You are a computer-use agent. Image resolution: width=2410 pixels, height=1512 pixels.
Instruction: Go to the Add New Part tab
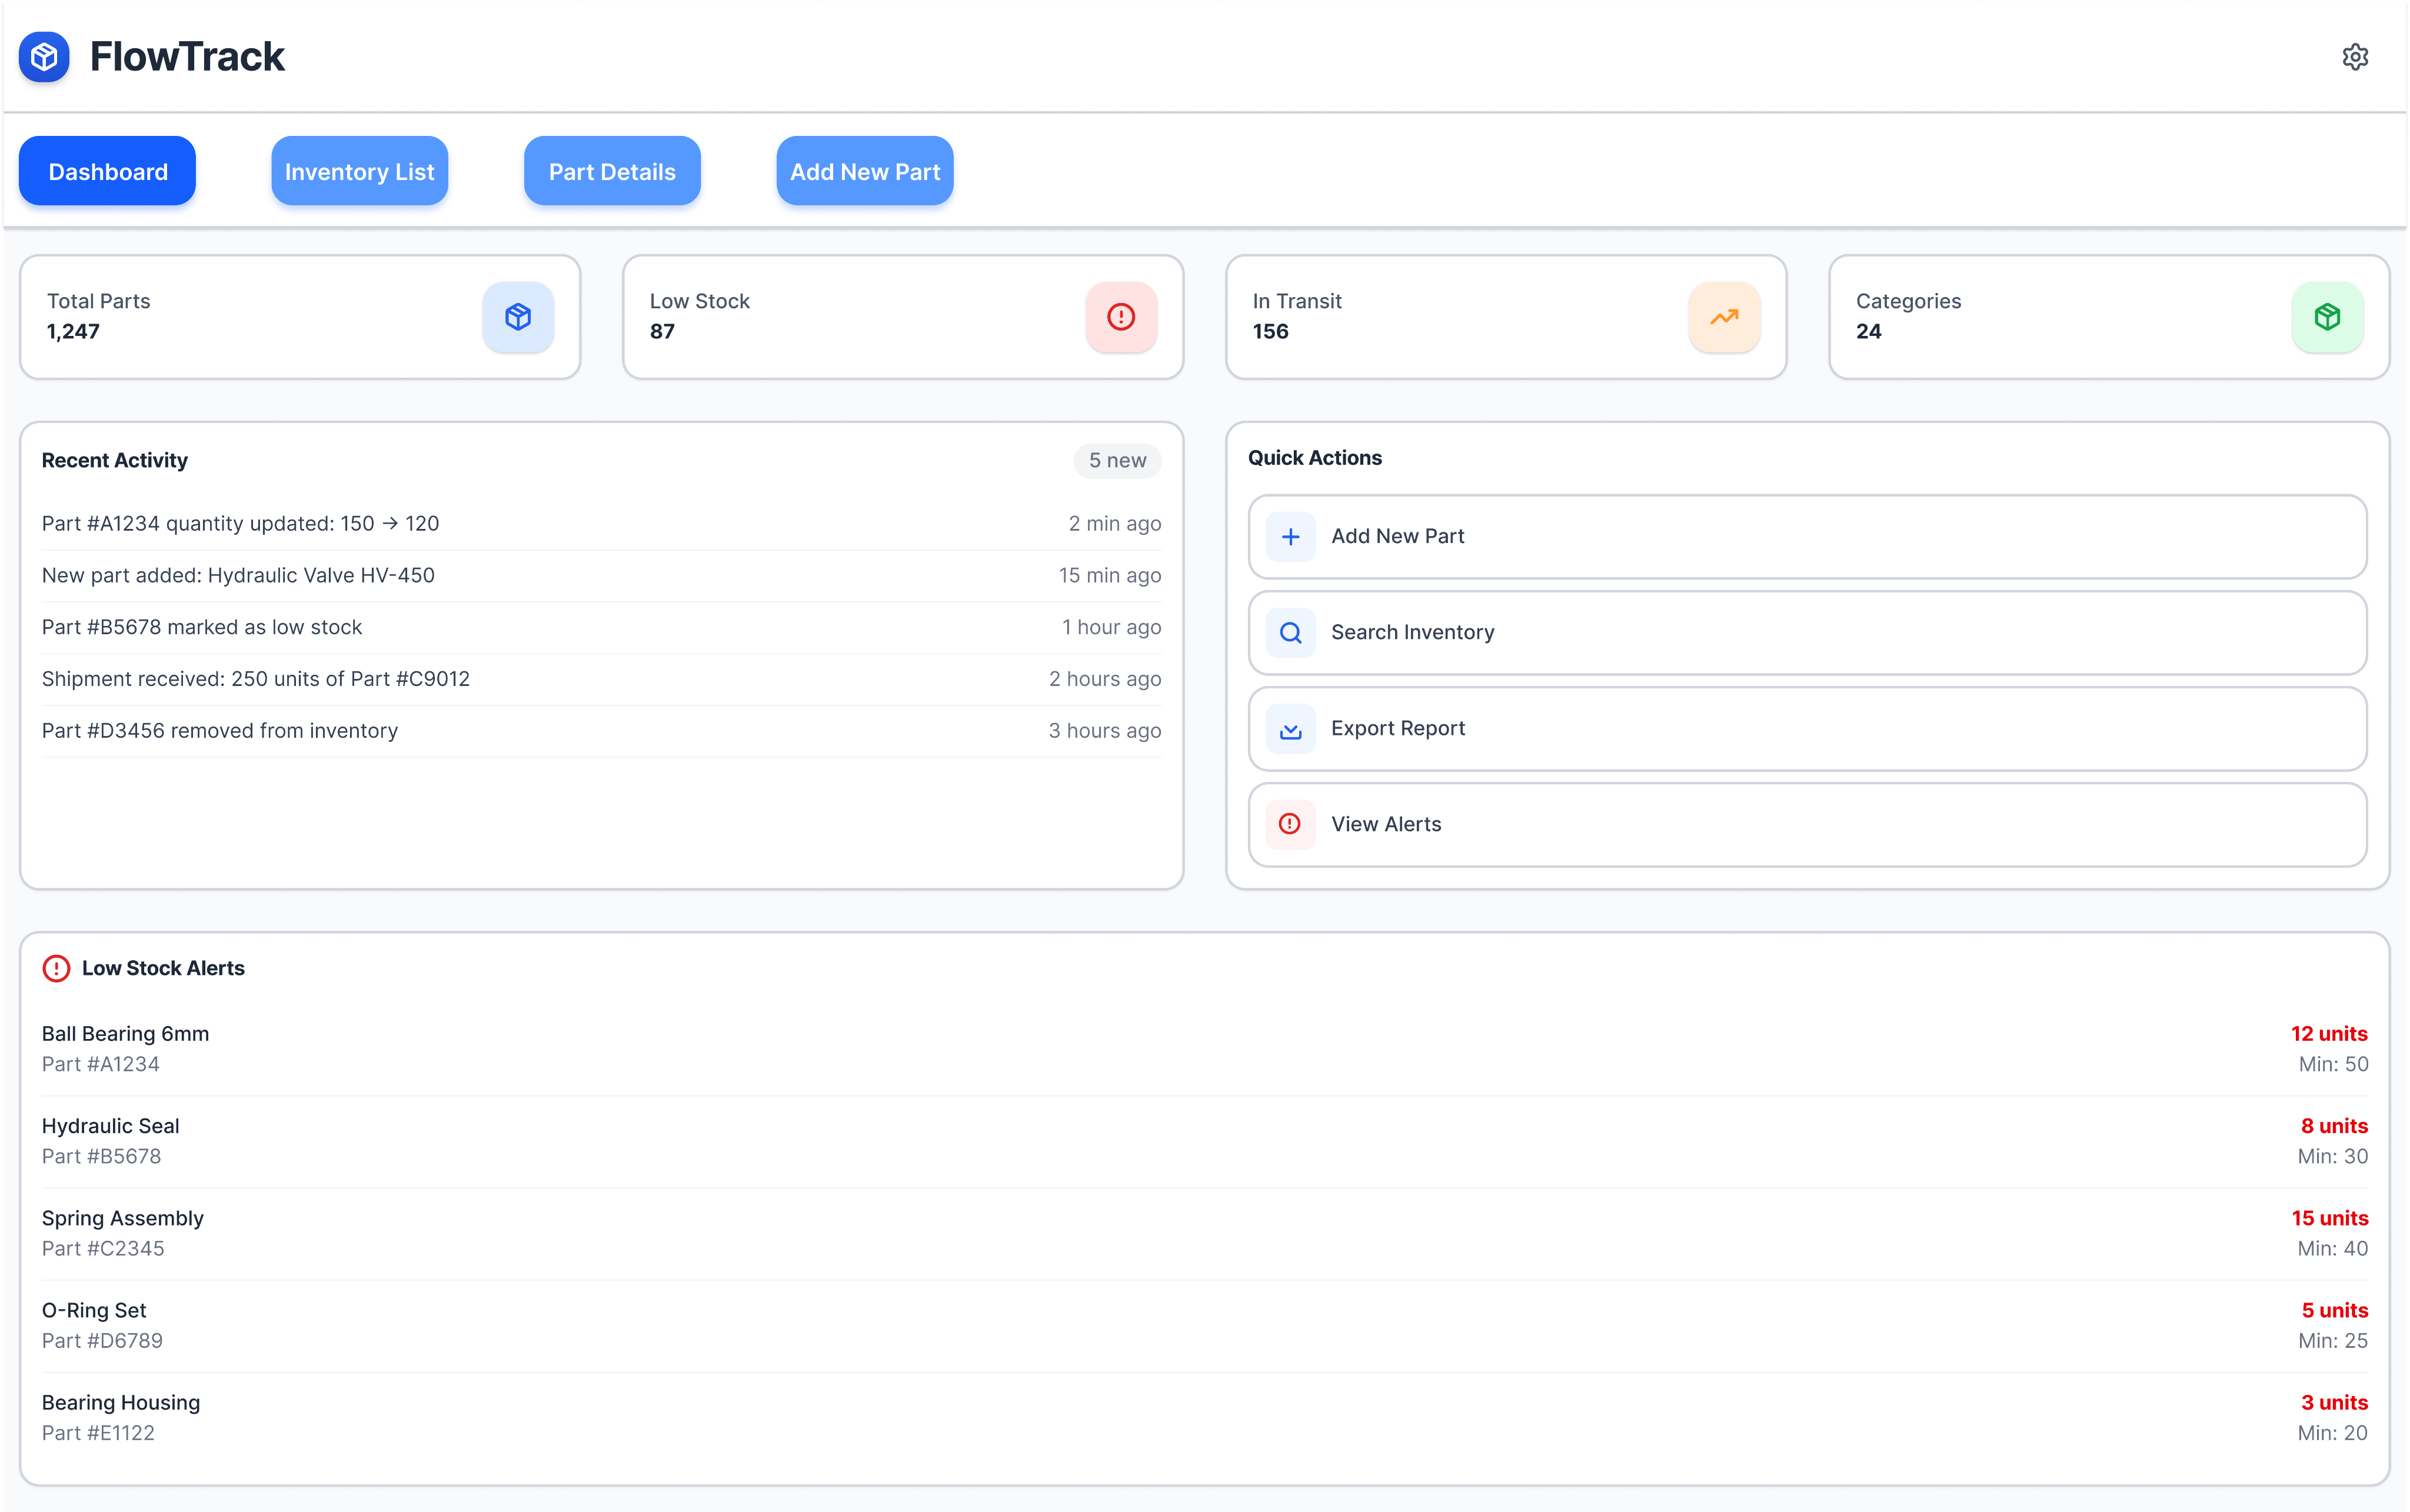pyautogui.click(x=864, y=171)
